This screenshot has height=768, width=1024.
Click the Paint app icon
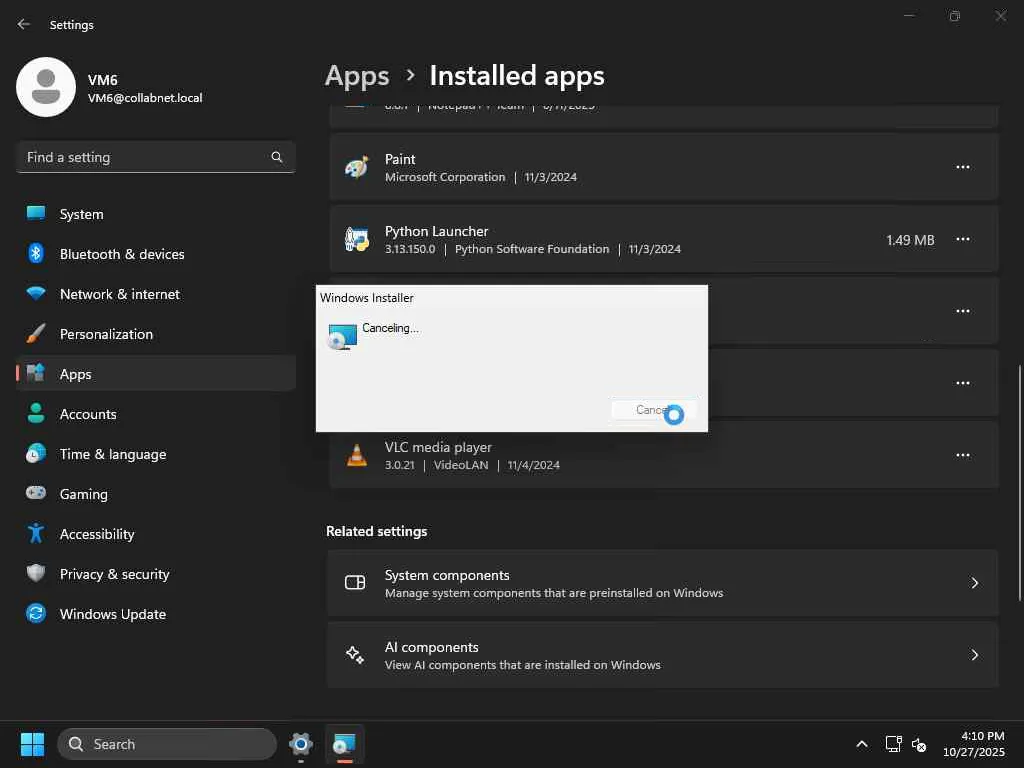point(356,168)
